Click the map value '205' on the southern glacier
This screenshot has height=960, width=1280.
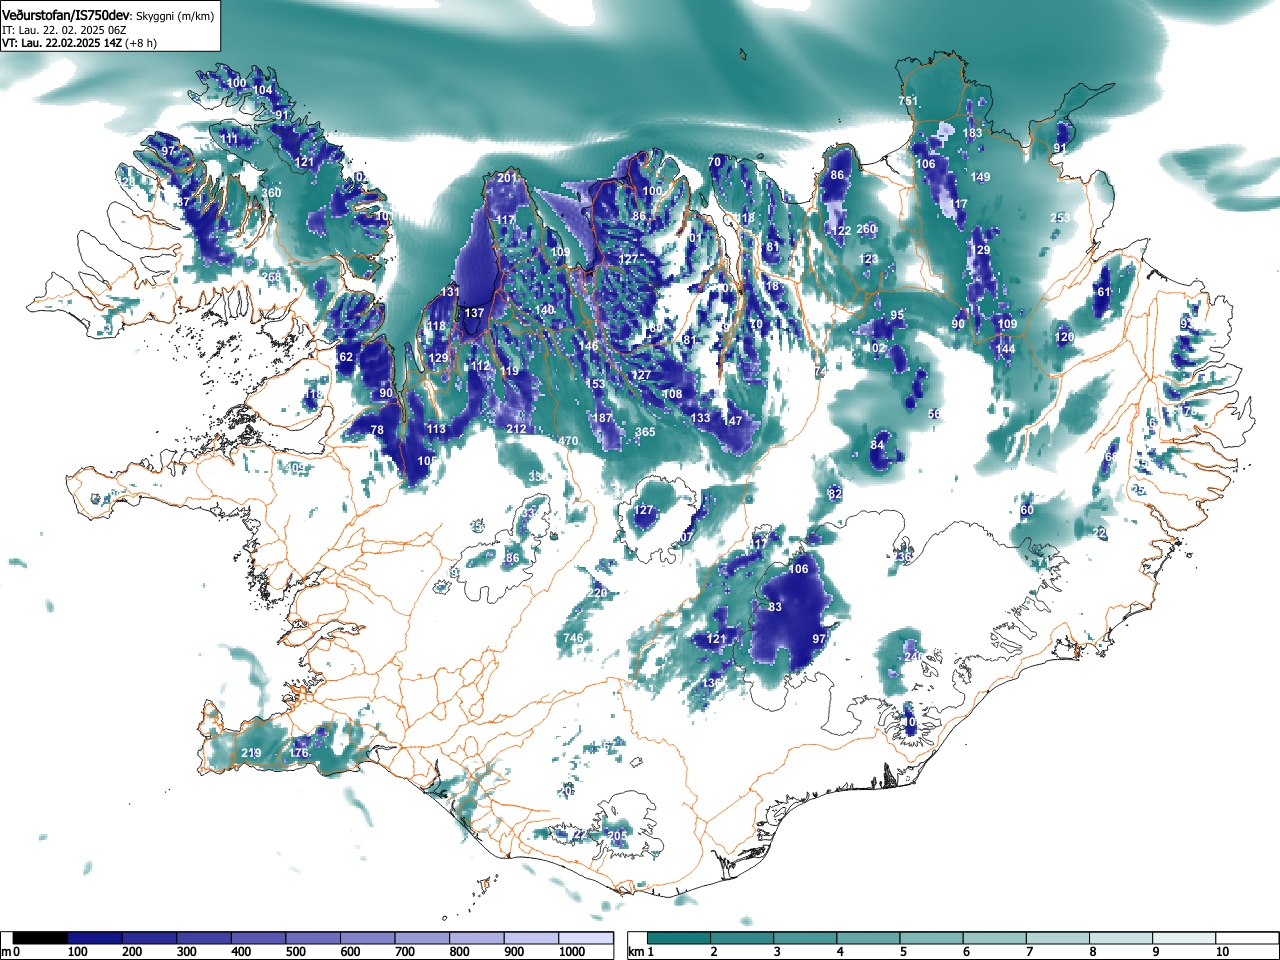point(617,836)
